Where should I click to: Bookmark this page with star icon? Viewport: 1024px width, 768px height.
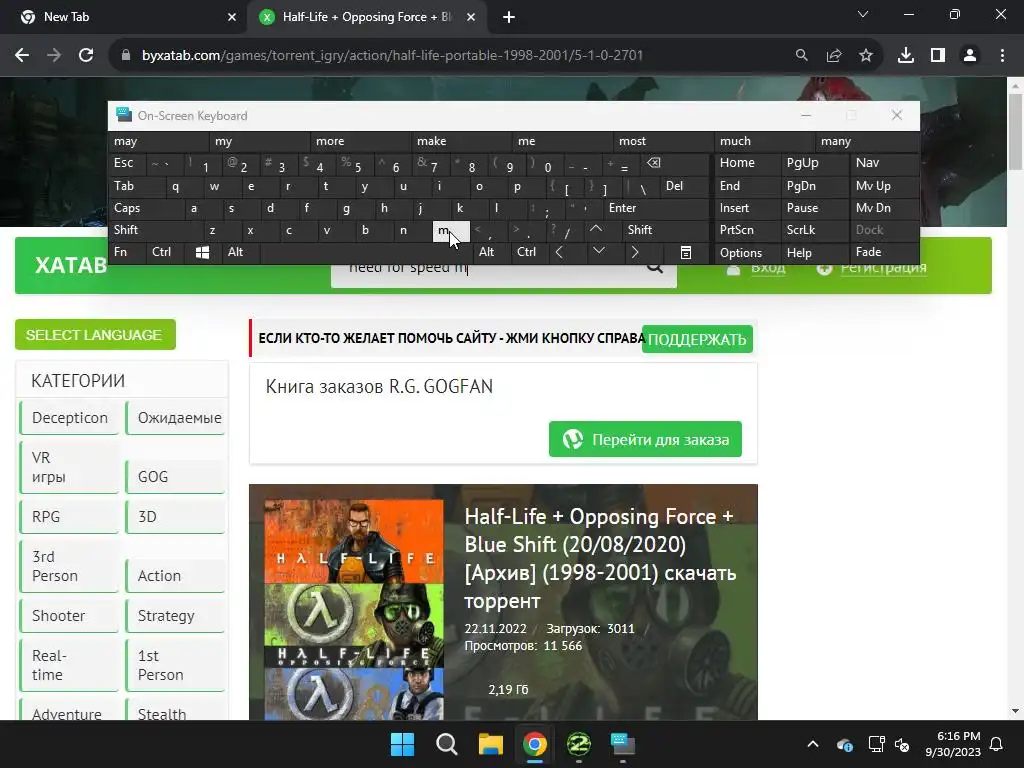tap(866, 56)
